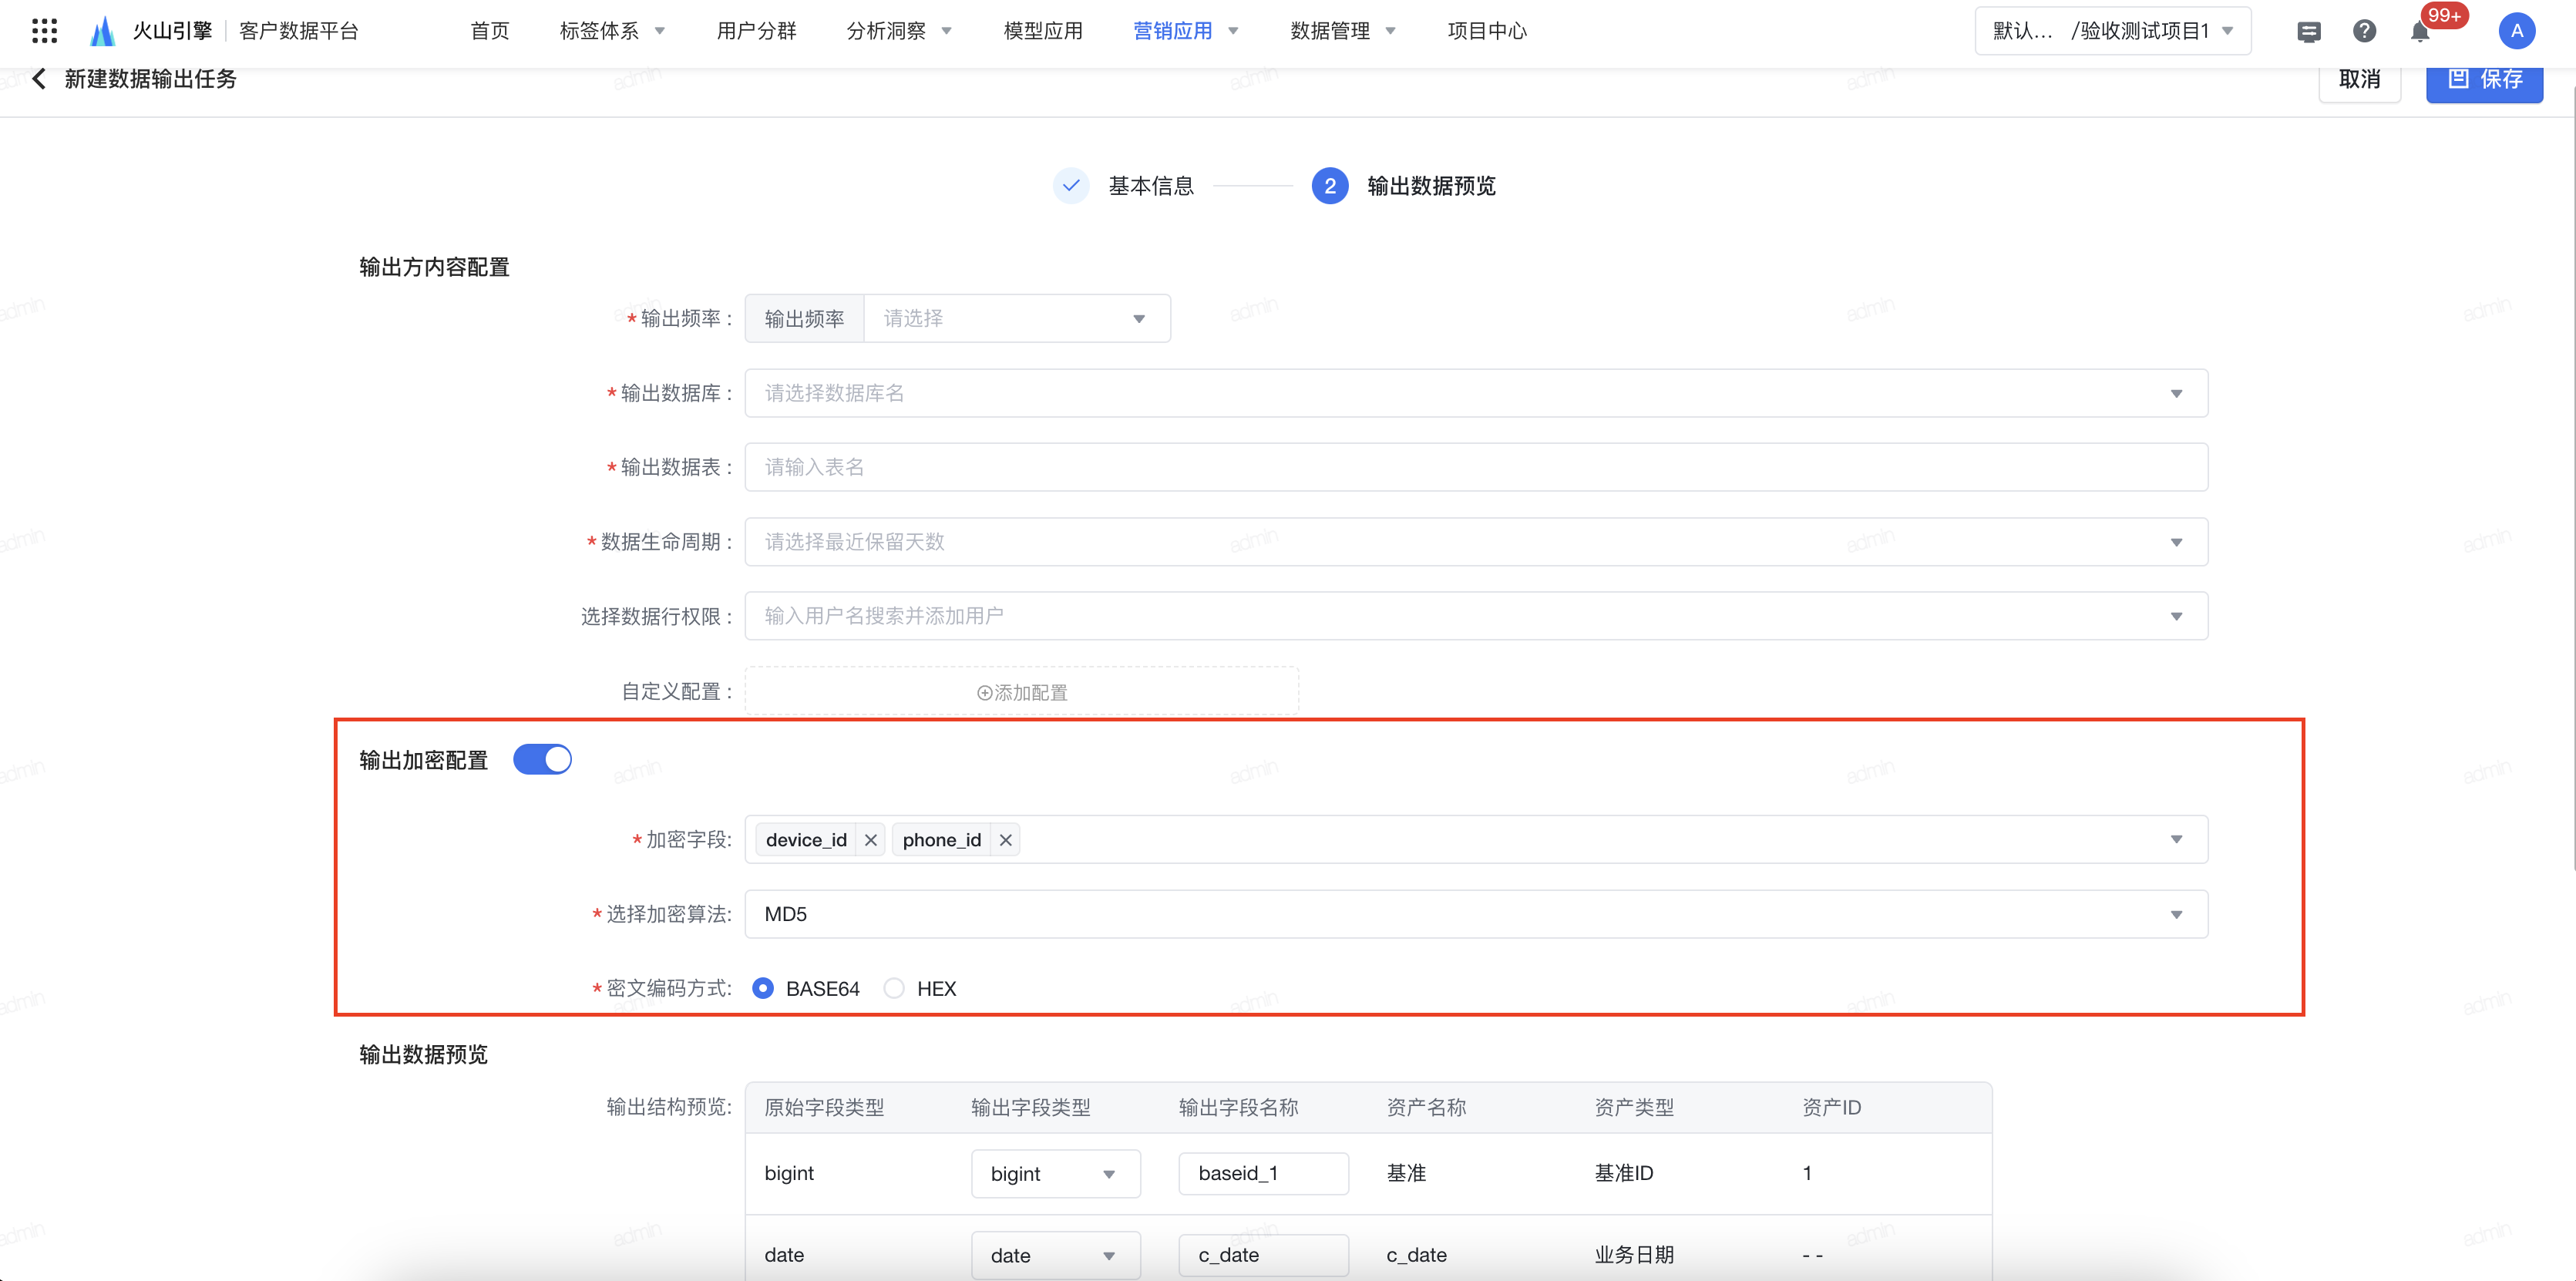The height and width of the screenshot is (1281, 2576).
Task: Remove the device_id tag
Action: (871, 840)
